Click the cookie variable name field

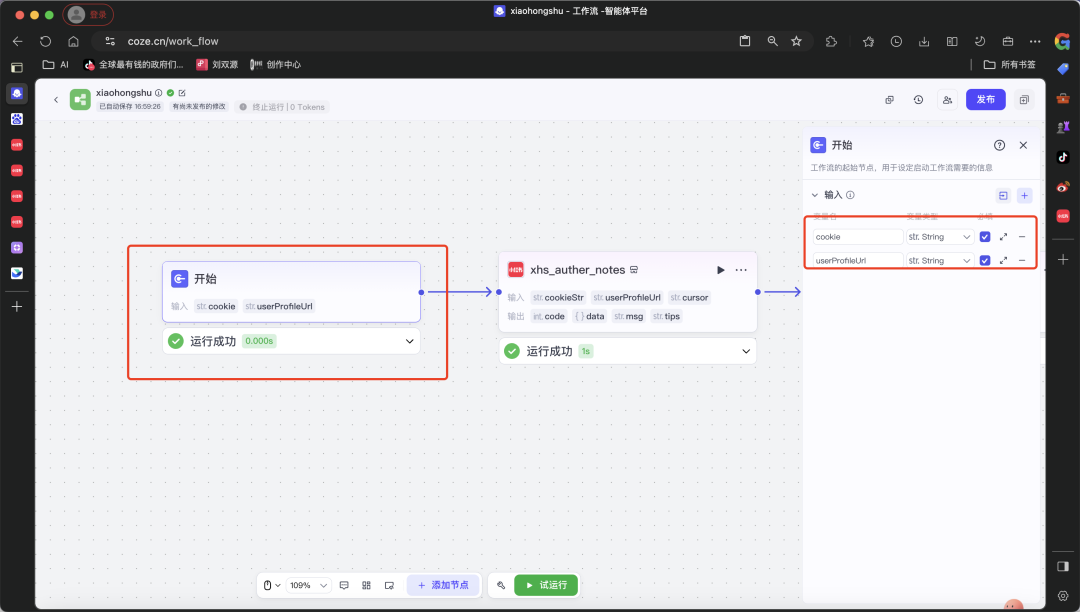(x=858, y=237)
